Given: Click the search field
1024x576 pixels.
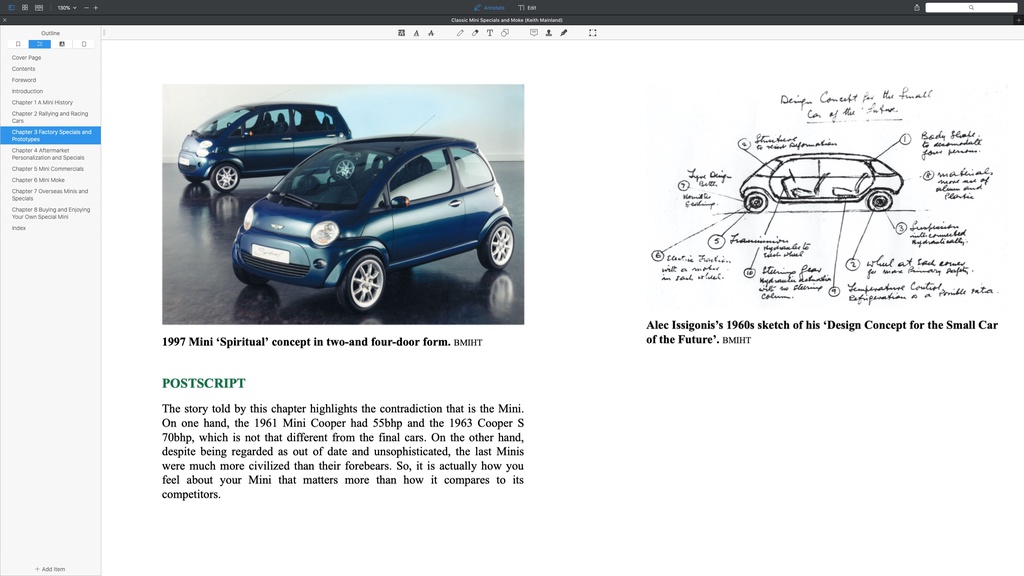Looking at the screenshot, I should point(970,7).
